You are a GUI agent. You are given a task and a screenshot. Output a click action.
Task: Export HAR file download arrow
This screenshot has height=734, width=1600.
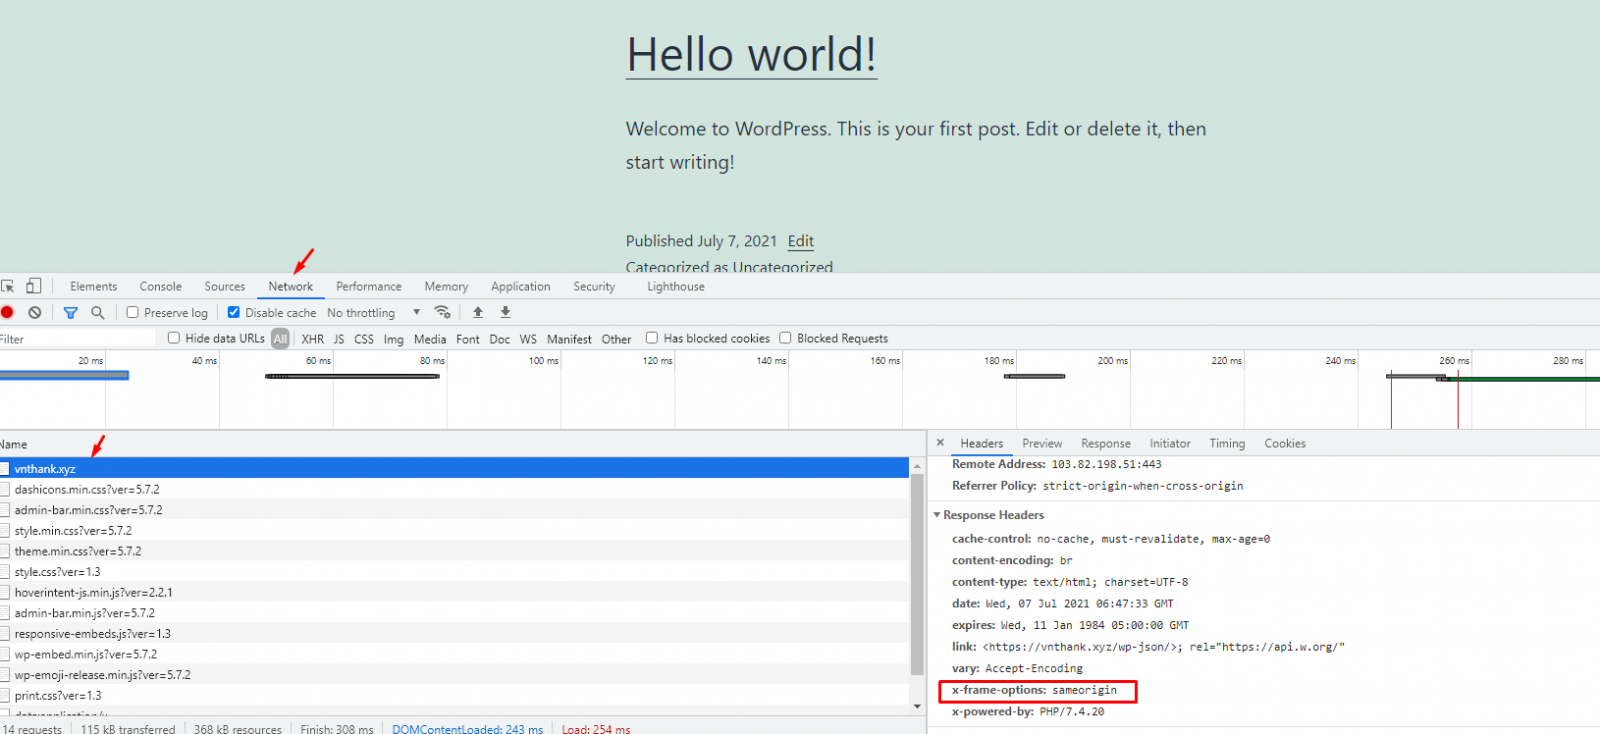coord(505,312)
